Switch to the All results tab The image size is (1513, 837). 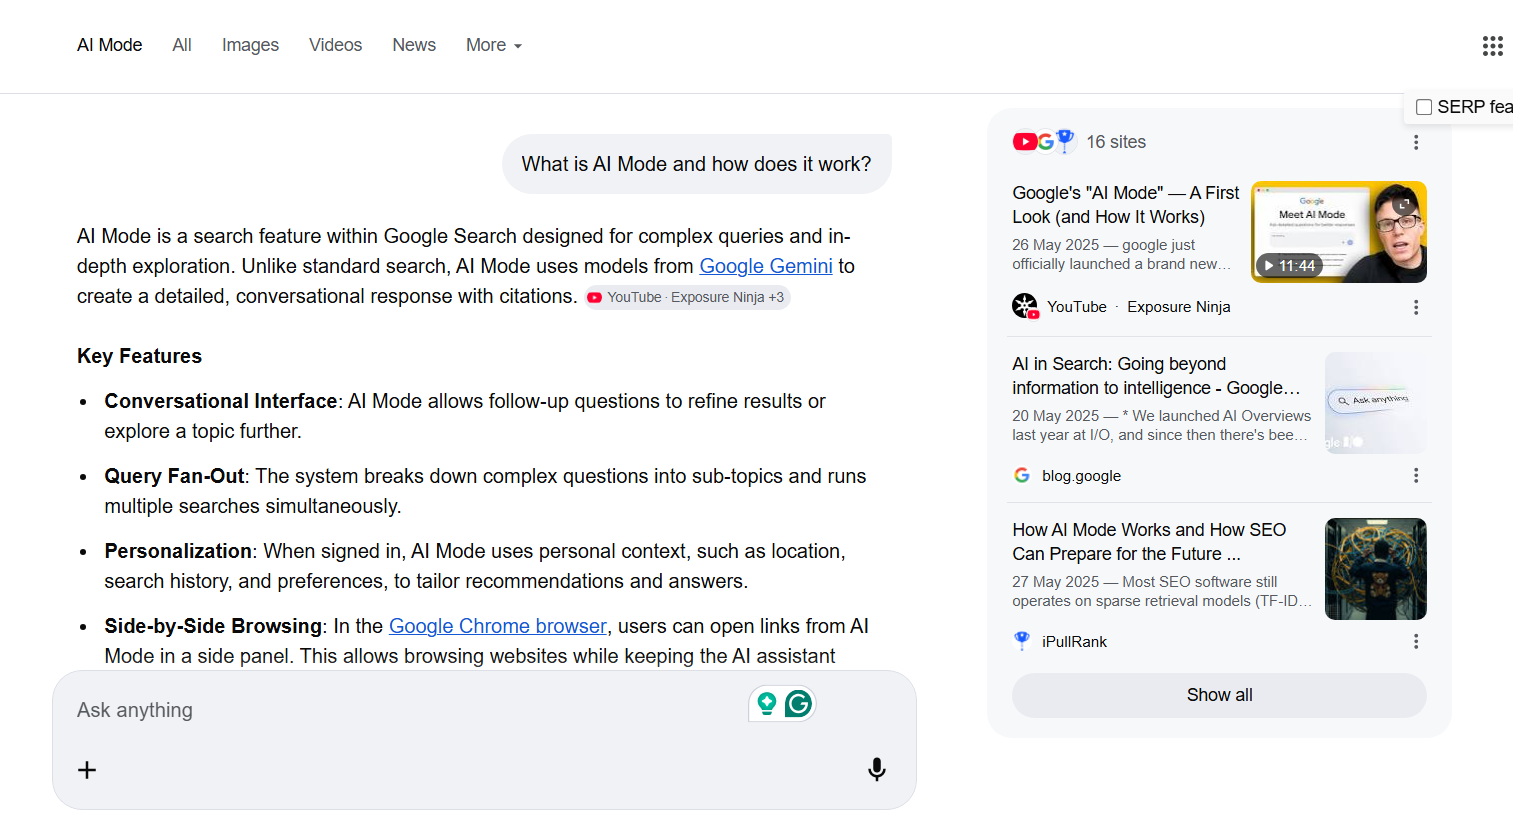[182, 45]
